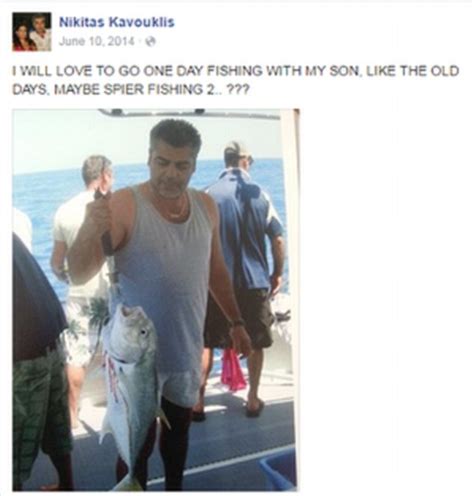Image resolution: width=474 pixels, height=496 pixels.
Task: Click the globe public-audience icon
Action: coord(151,42)
